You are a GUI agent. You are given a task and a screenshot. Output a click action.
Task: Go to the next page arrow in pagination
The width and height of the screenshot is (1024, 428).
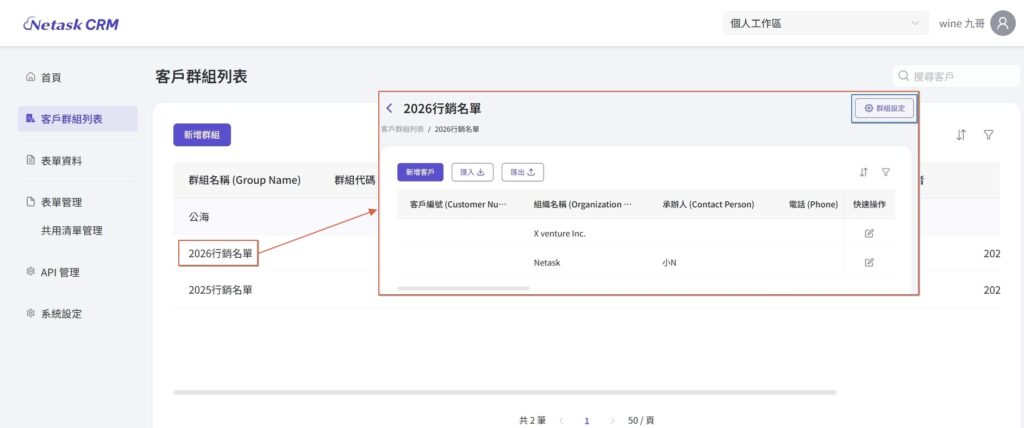[612, 421]
